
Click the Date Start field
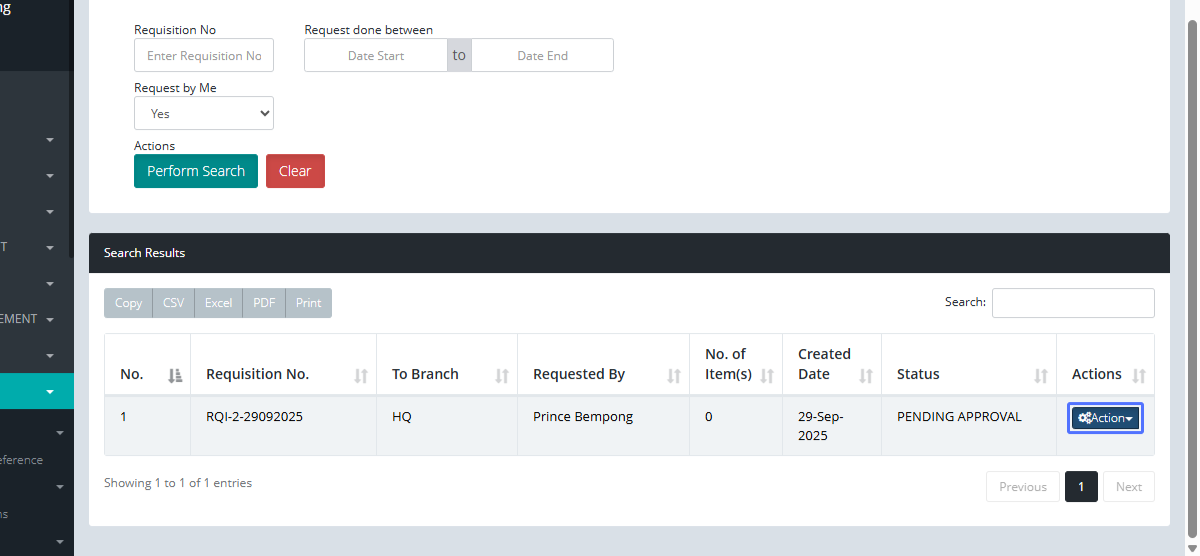point(376,56)
